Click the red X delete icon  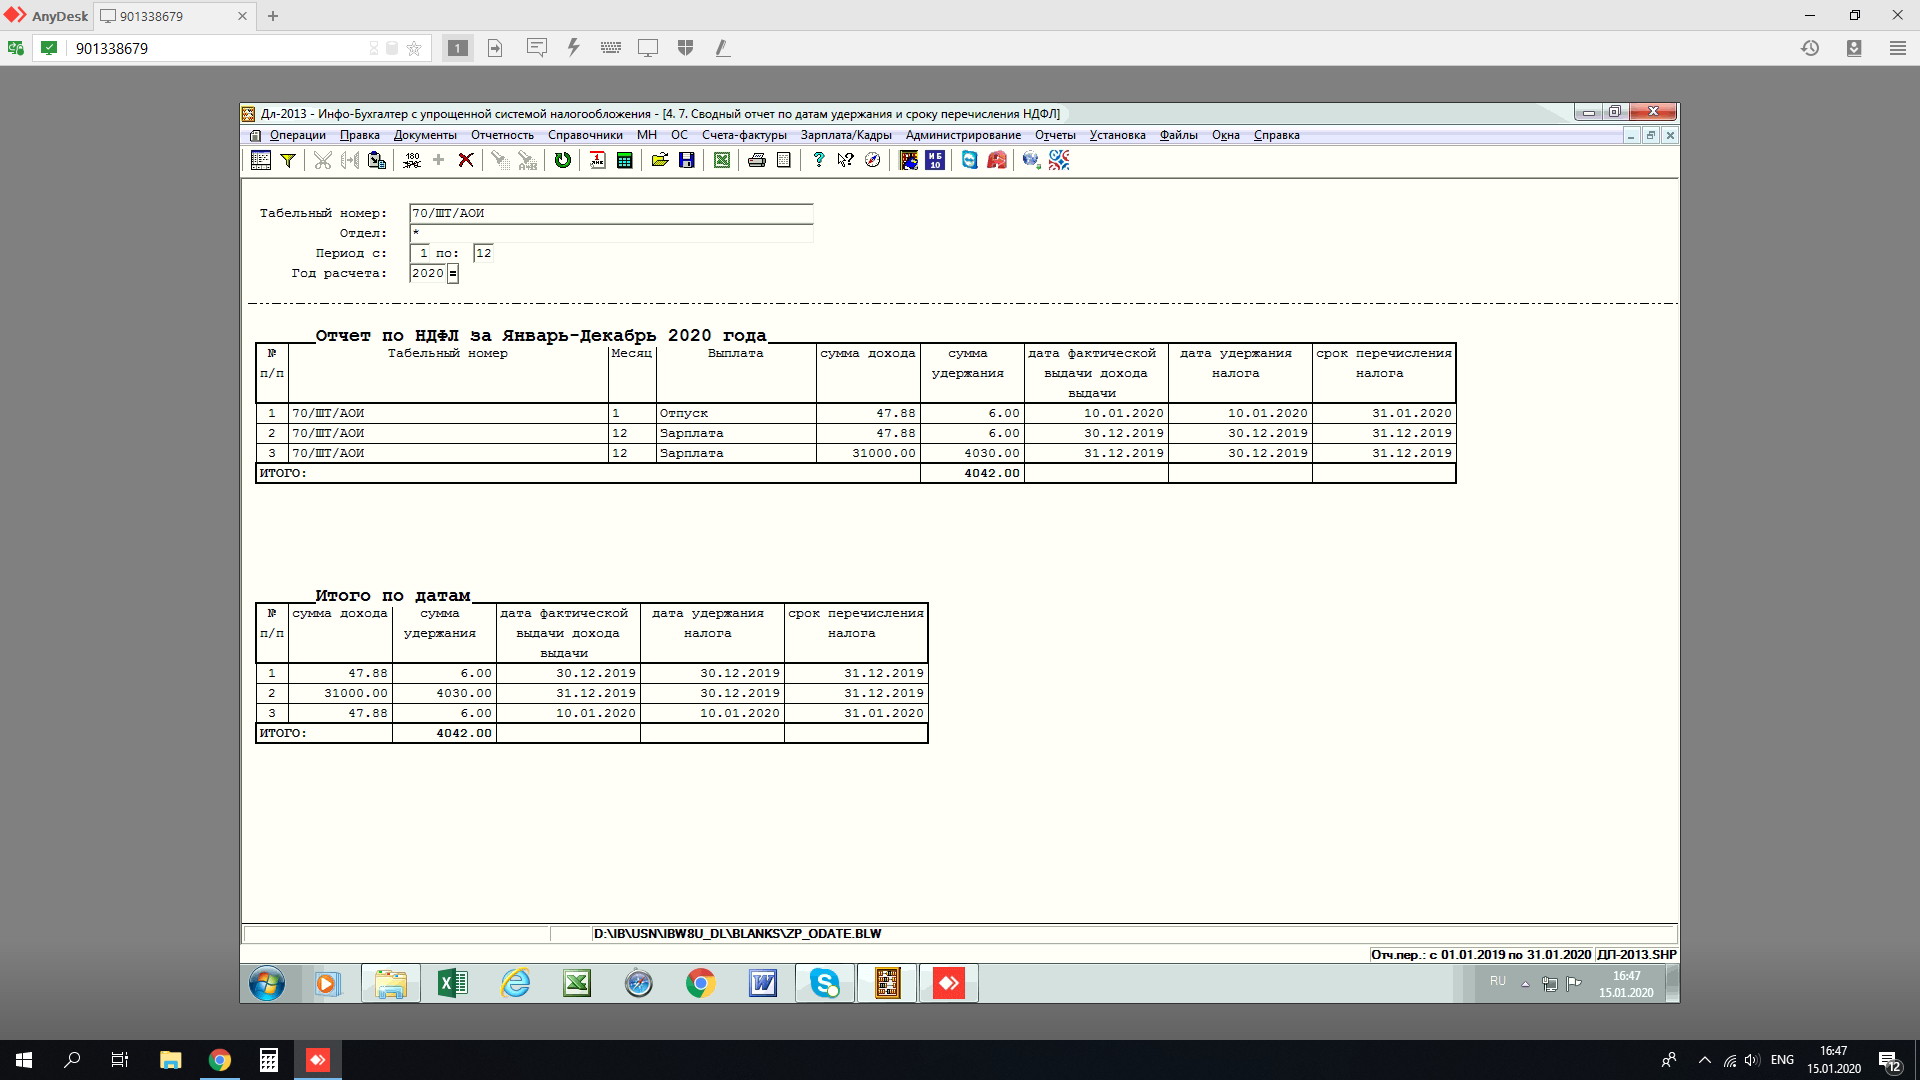click(466, 160)
